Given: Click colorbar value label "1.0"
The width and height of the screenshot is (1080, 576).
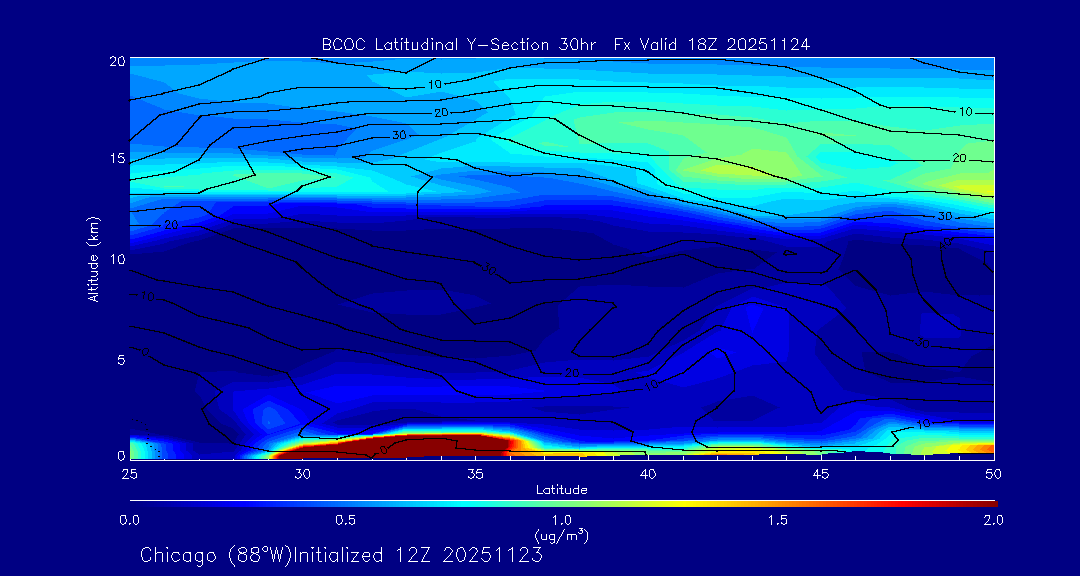Looking at the screenshot, I should tap(561, 520).
